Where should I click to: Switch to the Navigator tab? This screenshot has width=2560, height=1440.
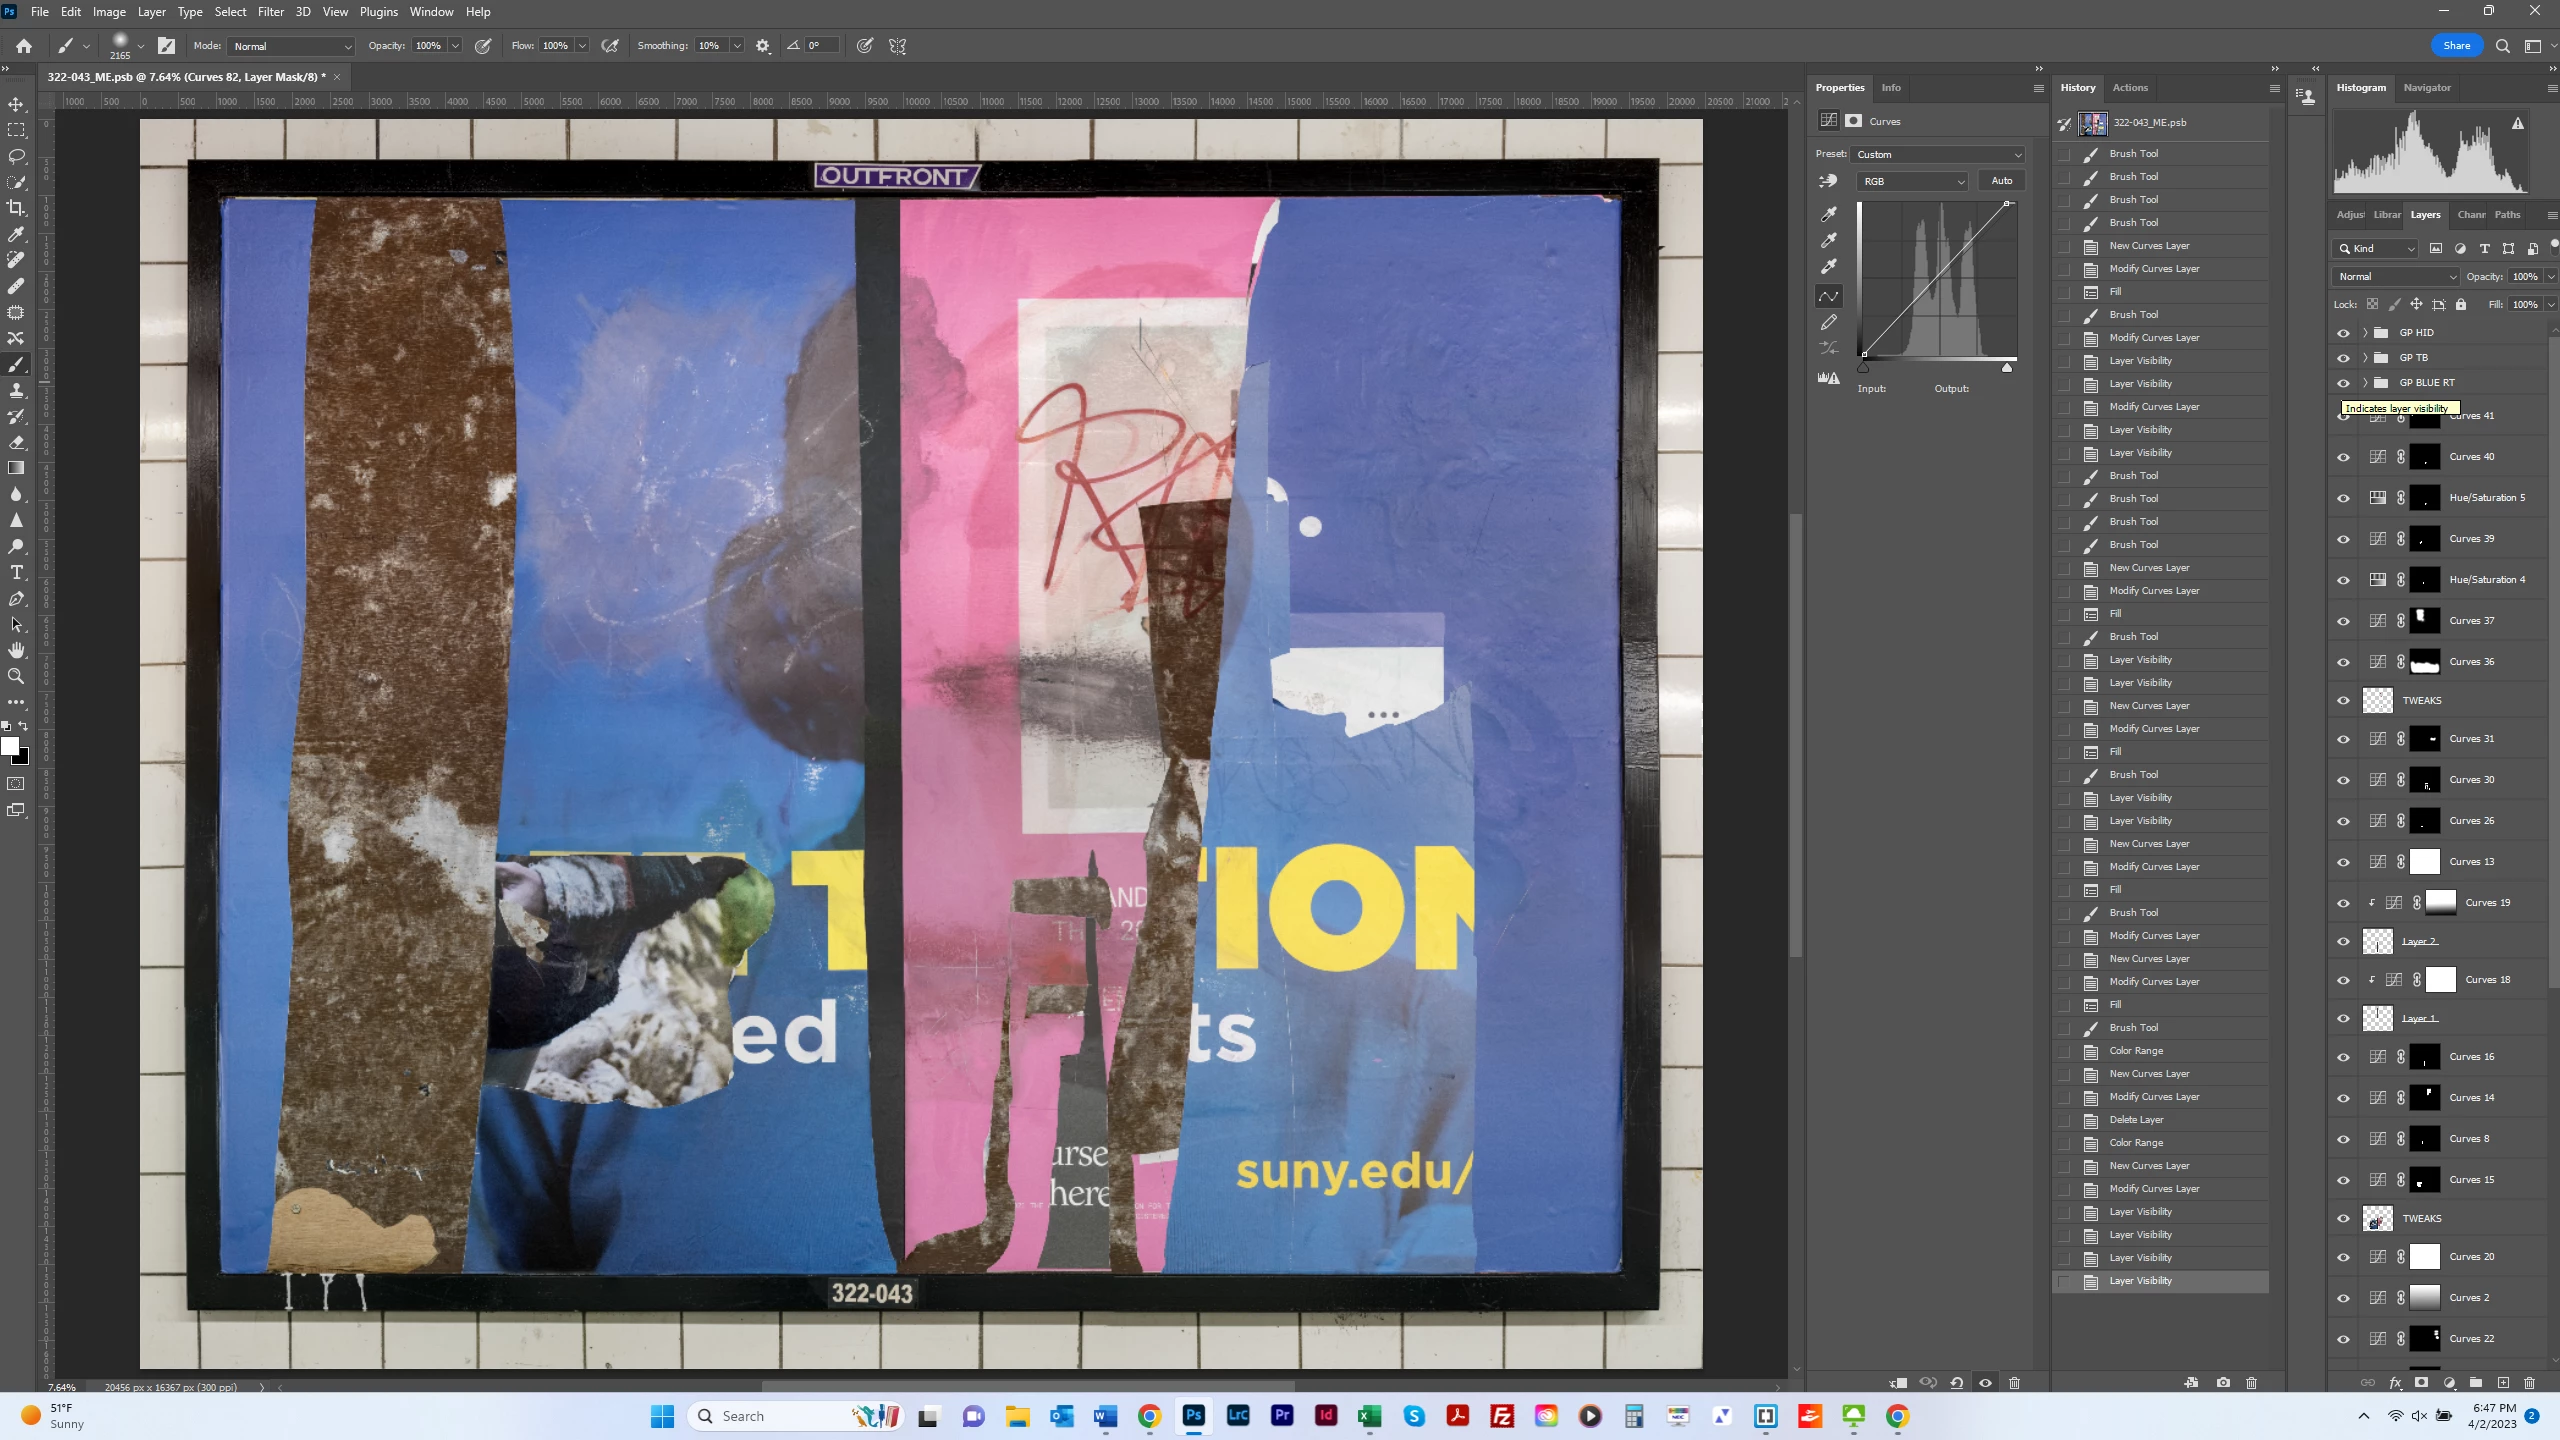[x=2427, y=88]
